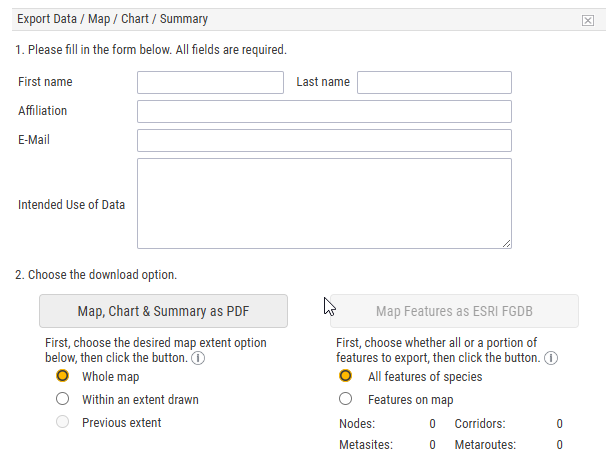Click Map, Chart & Summary as PDF button
Screen dimensions: 614x476
click(x=163, y=311)
